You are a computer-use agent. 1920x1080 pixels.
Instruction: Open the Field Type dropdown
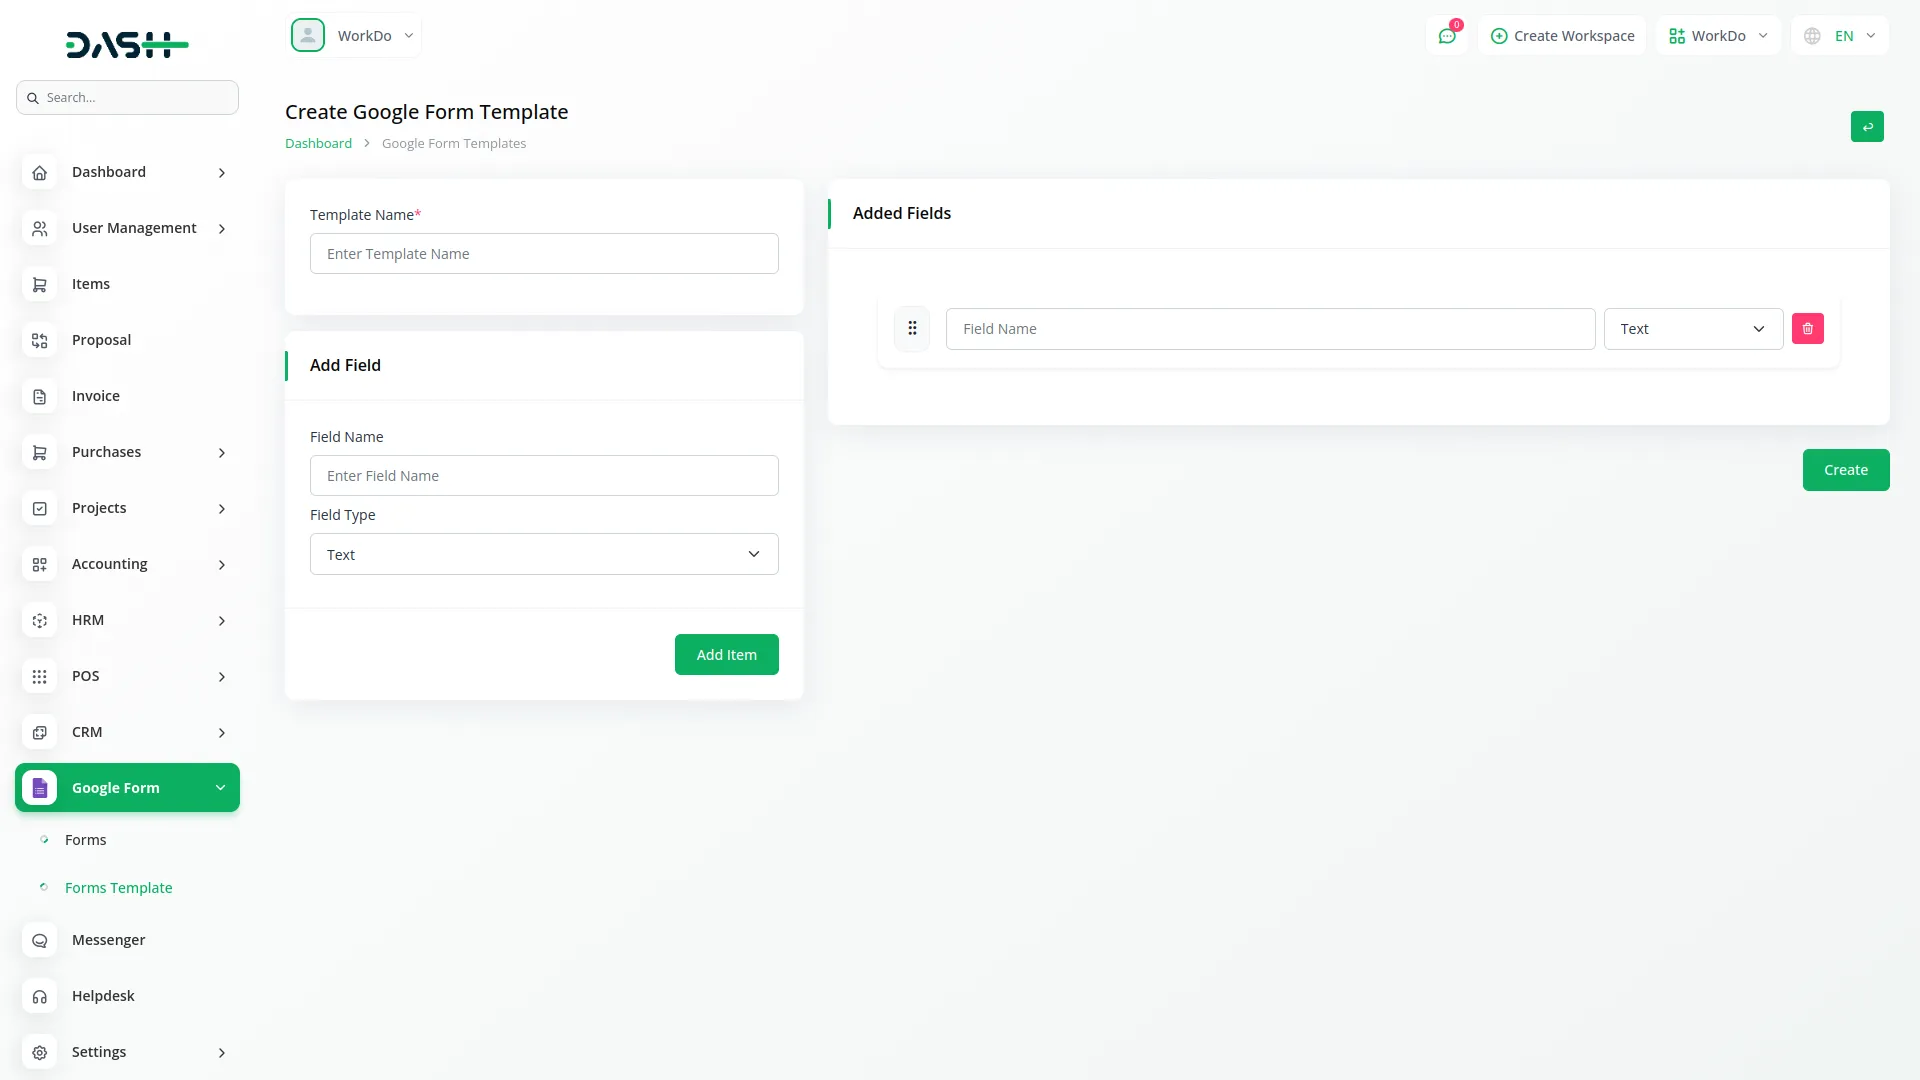point(543,553)
